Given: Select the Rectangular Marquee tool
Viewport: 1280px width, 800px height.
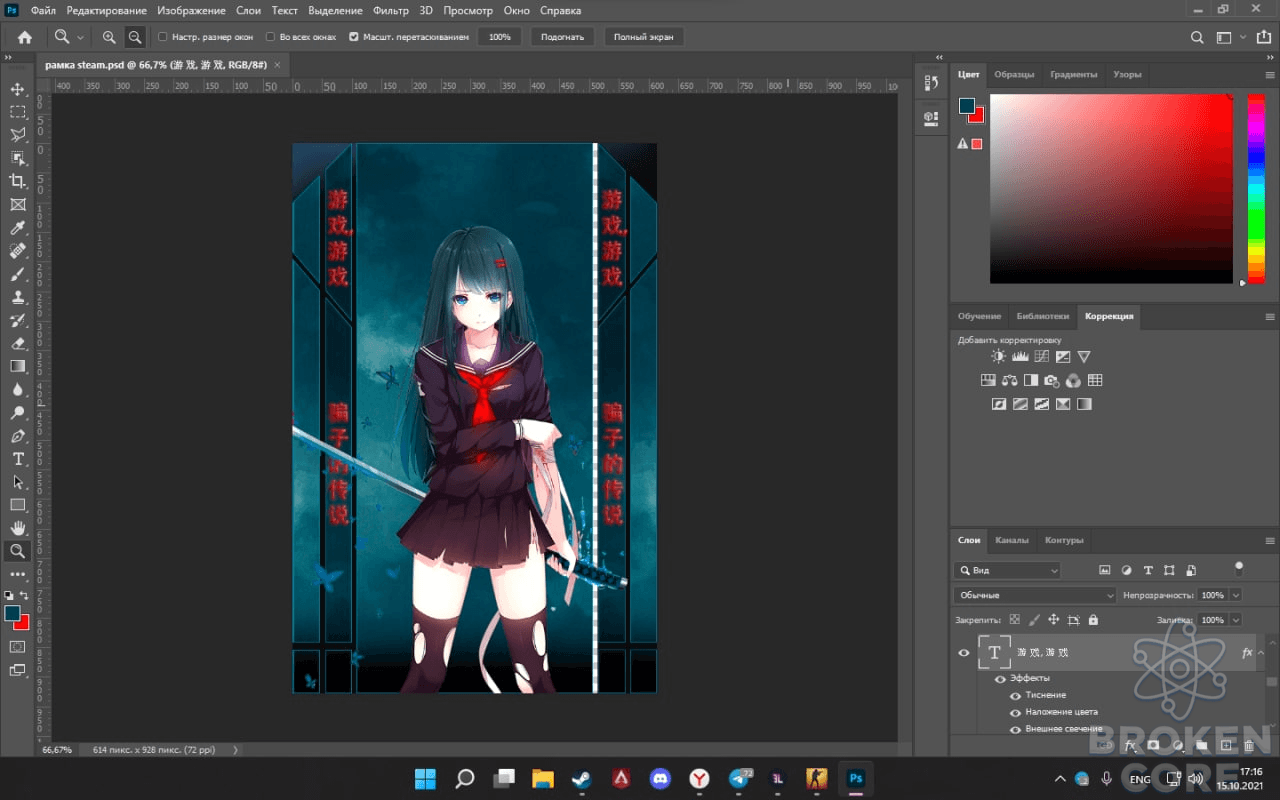Looking at the screenshot, I should [18, 112].
